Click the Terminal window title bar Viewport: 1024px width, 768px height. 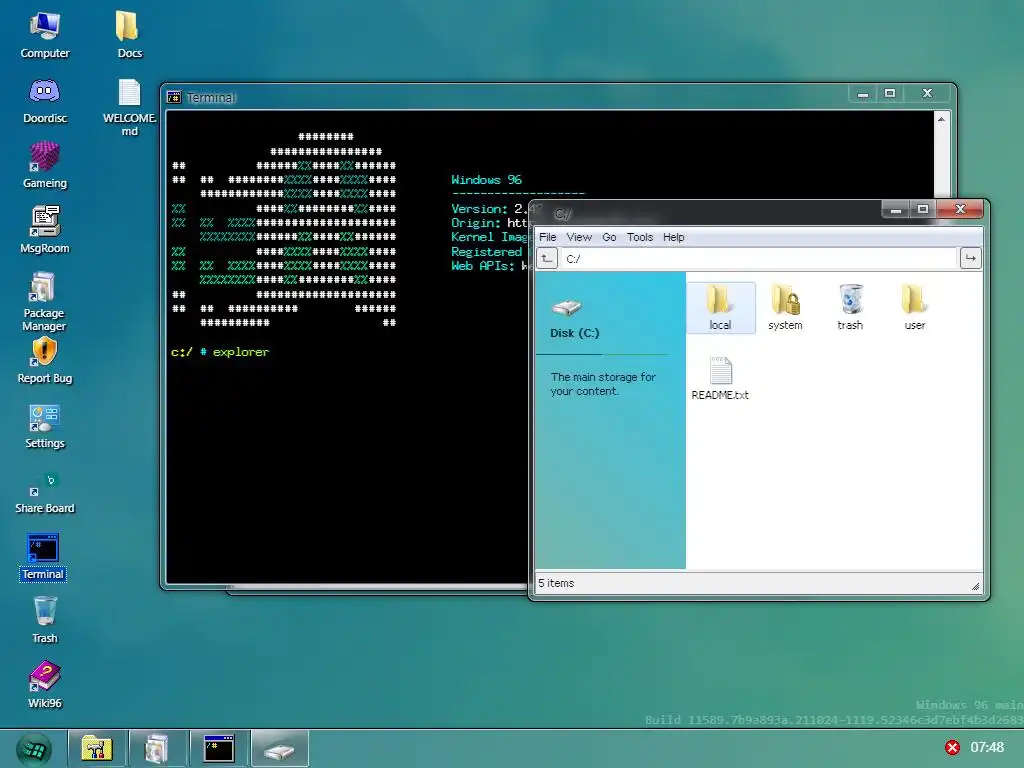(x=507, y=97)
